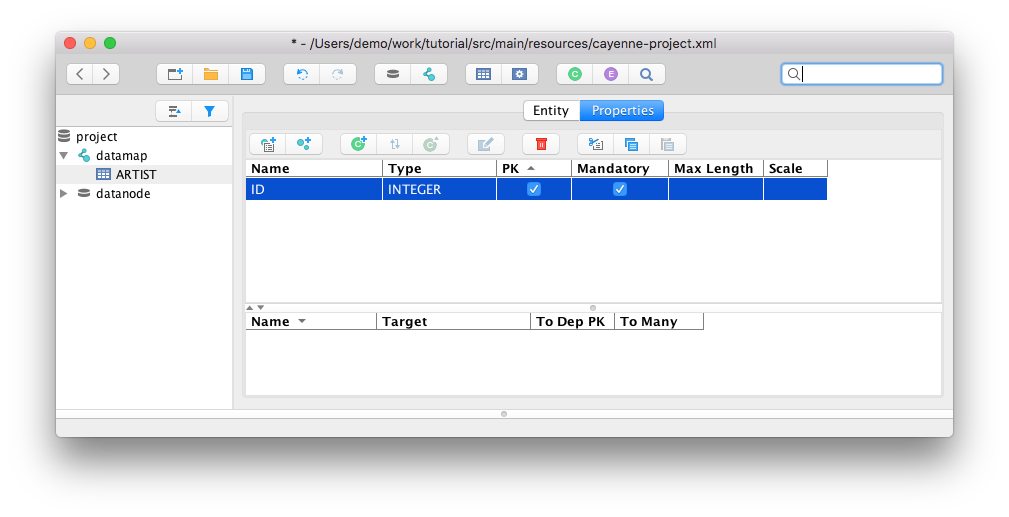Create a new DataNode from the toolbar
This screenshot has height=517, width=1009.
click(393, 74)
